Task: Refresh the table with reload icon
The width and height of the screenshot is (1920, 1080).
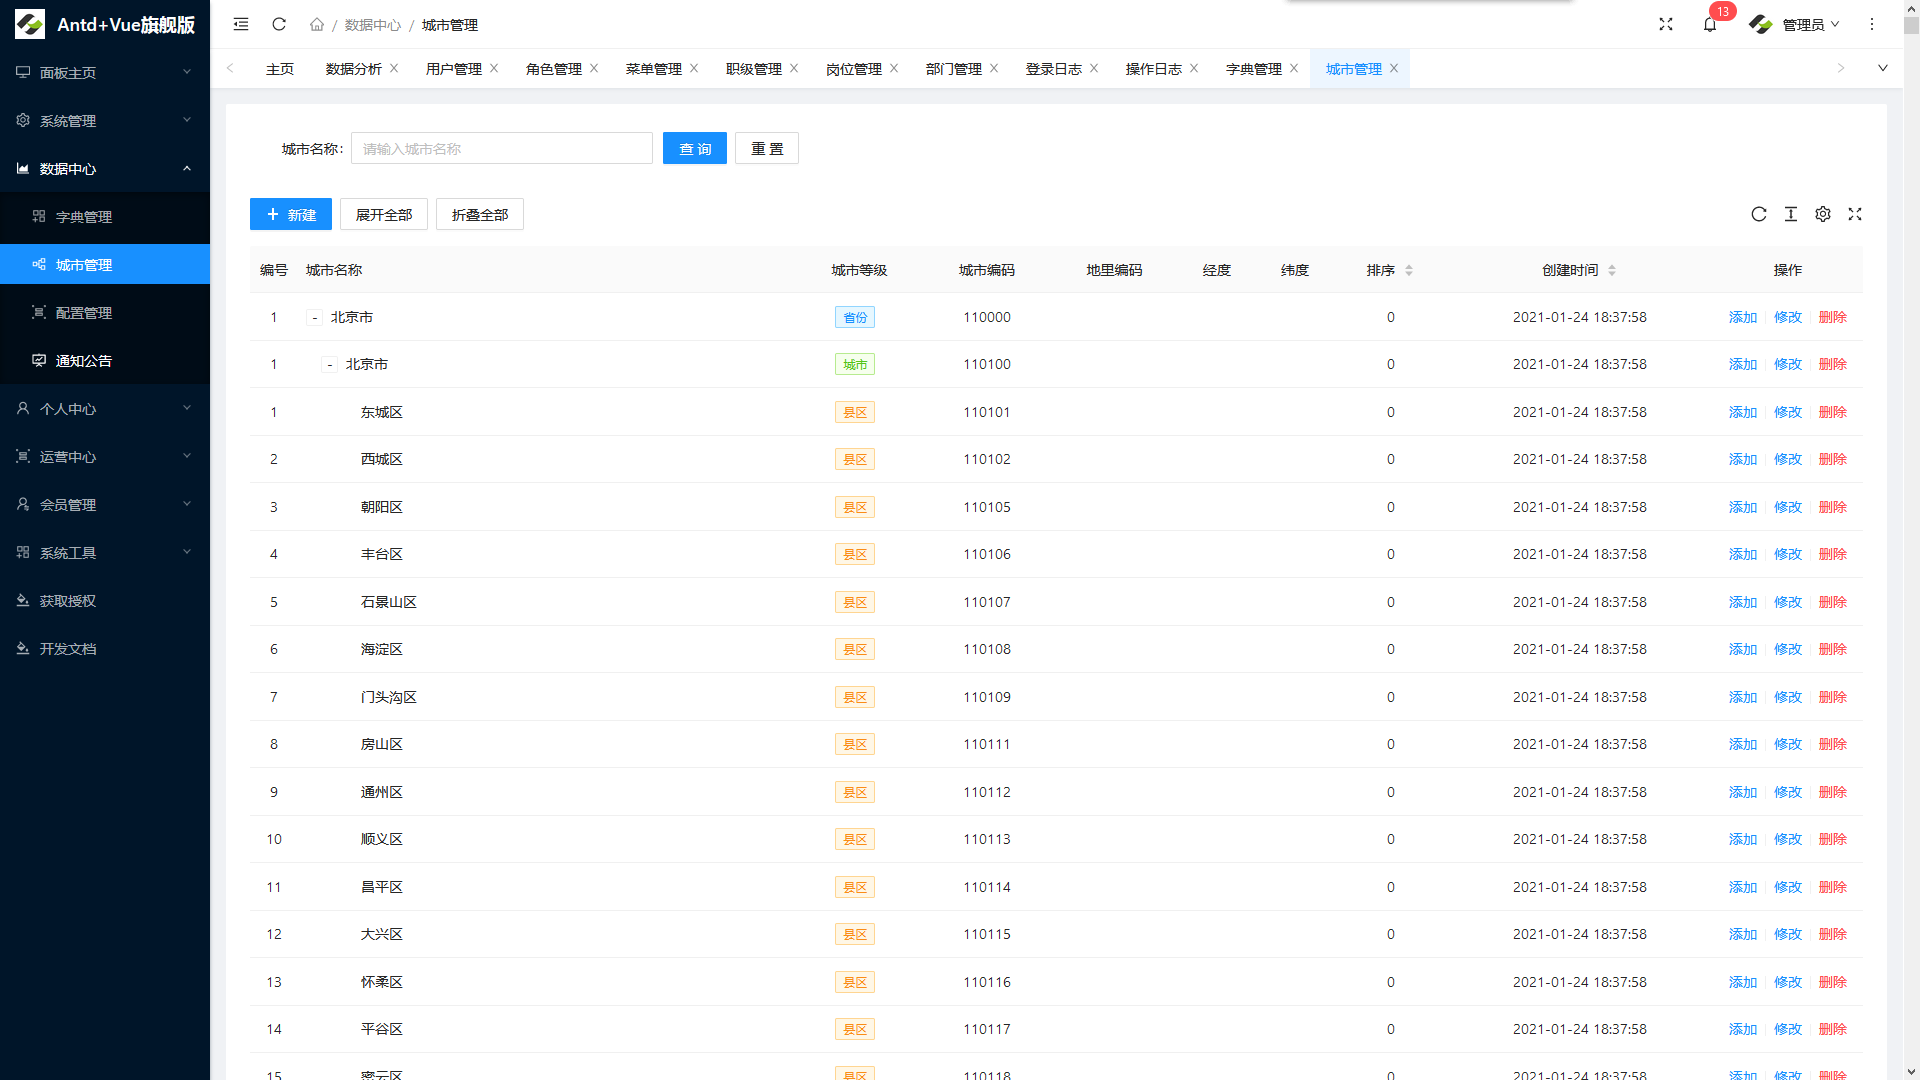Action: coord(1759,214)
